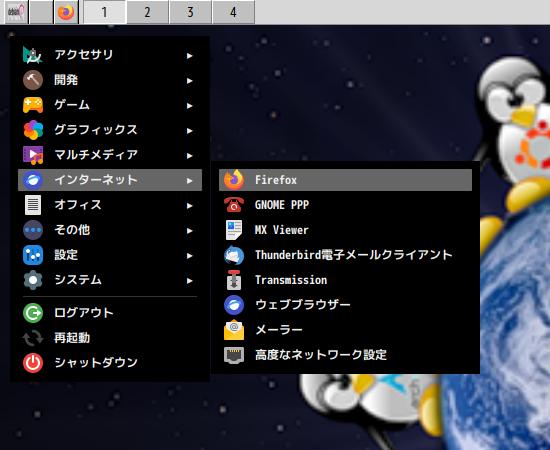Open the メーラー mail entry
Viewport: 550px width, 450px height.
point(345,330)
